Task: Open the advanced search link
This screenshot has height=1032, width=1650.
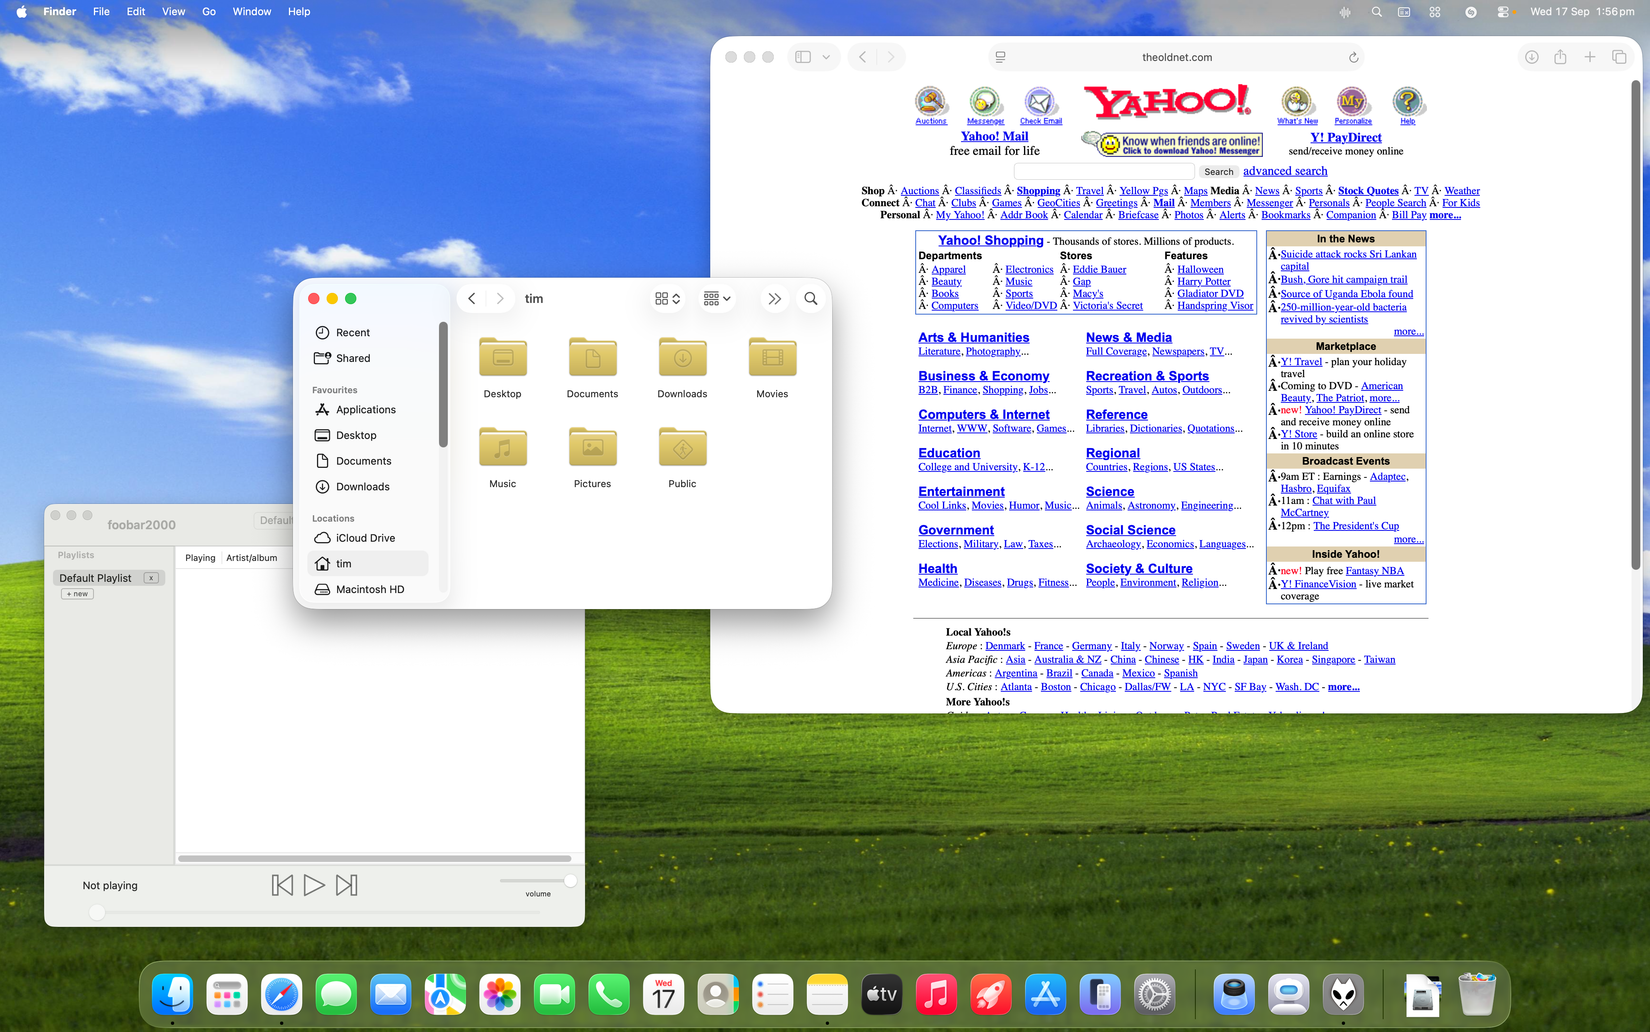Action: click(x=1285, y=171)
